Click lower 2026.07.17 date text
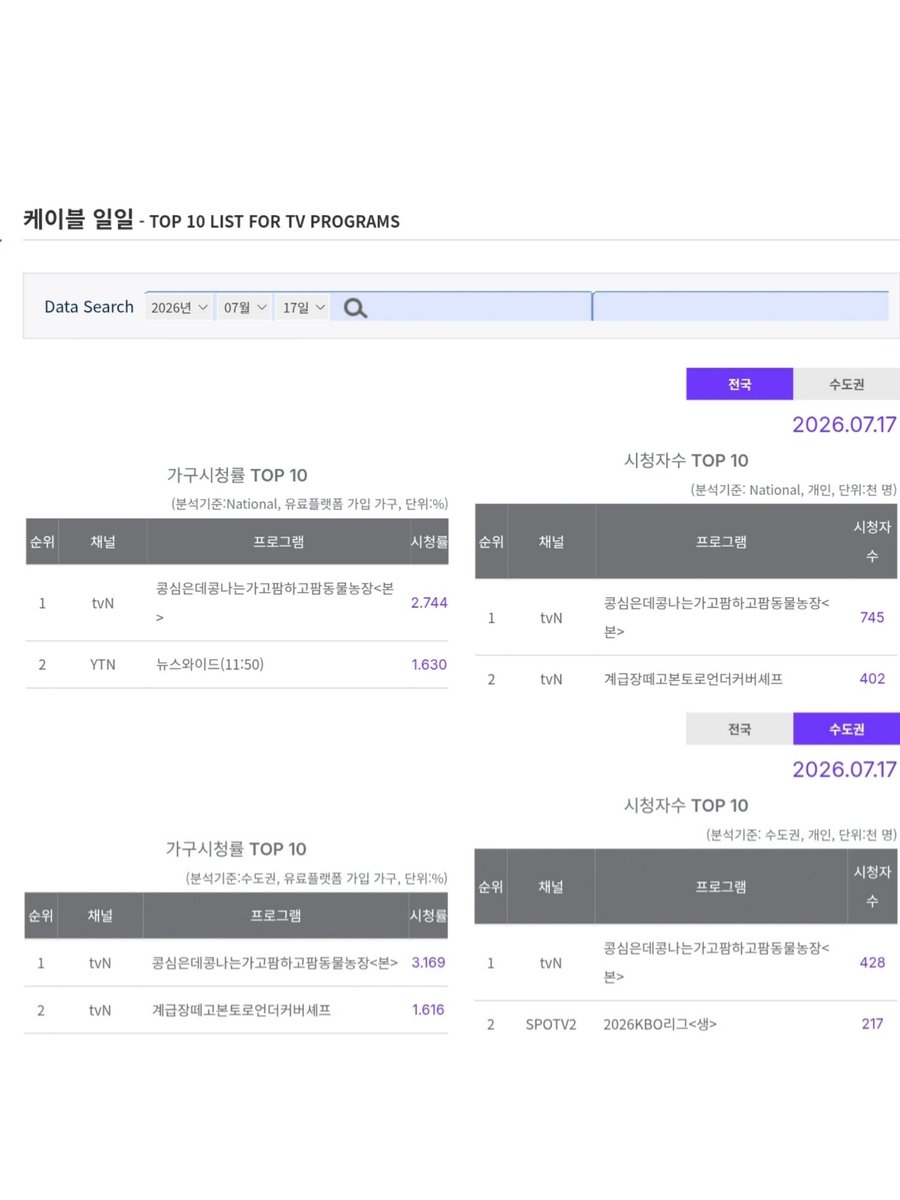The height and width of the screenshot is (1200, 900). pos(844,769)
